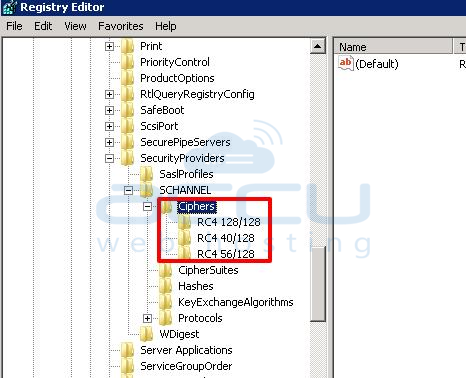Click the RtlQueryRegistryConfig folder icon
The image size is (466, 378).
(x=128, y=94)
